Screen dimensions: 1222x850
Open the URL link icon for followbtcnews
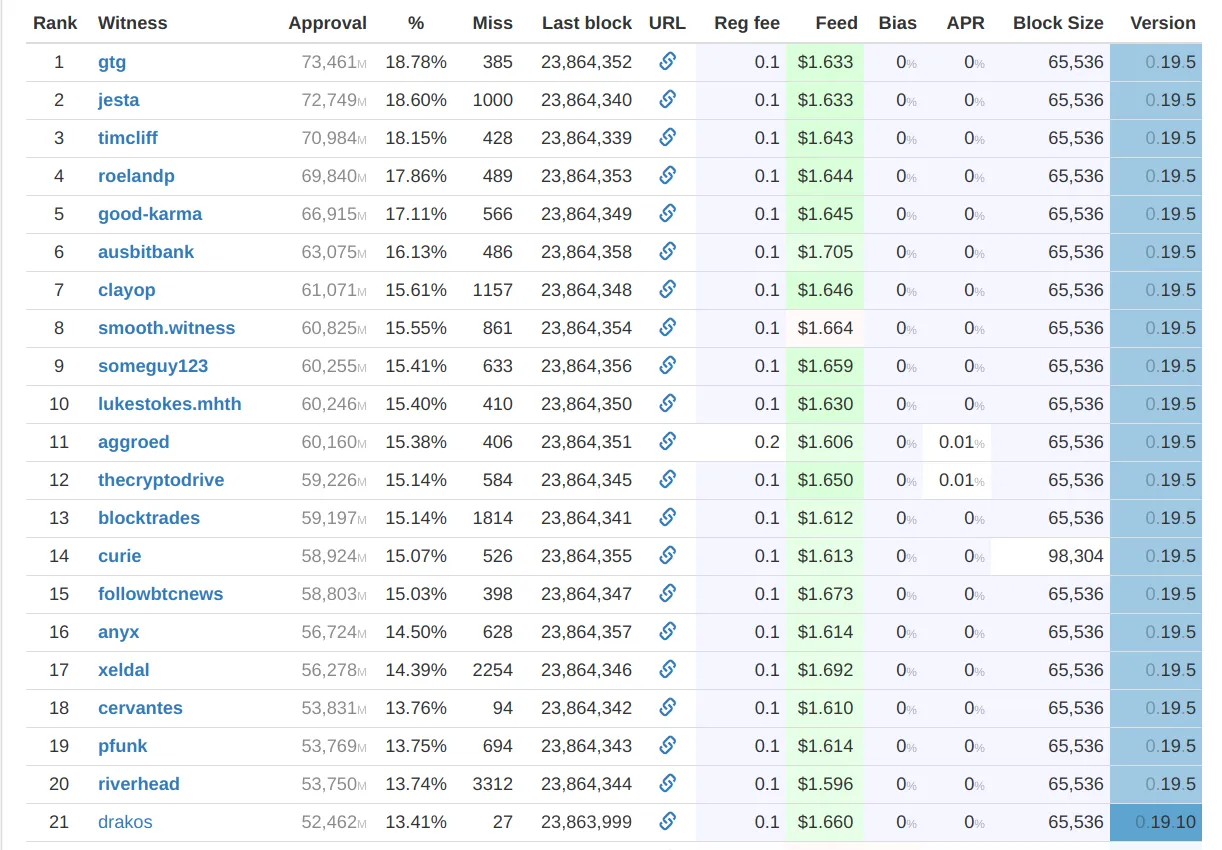click(668, 593)
